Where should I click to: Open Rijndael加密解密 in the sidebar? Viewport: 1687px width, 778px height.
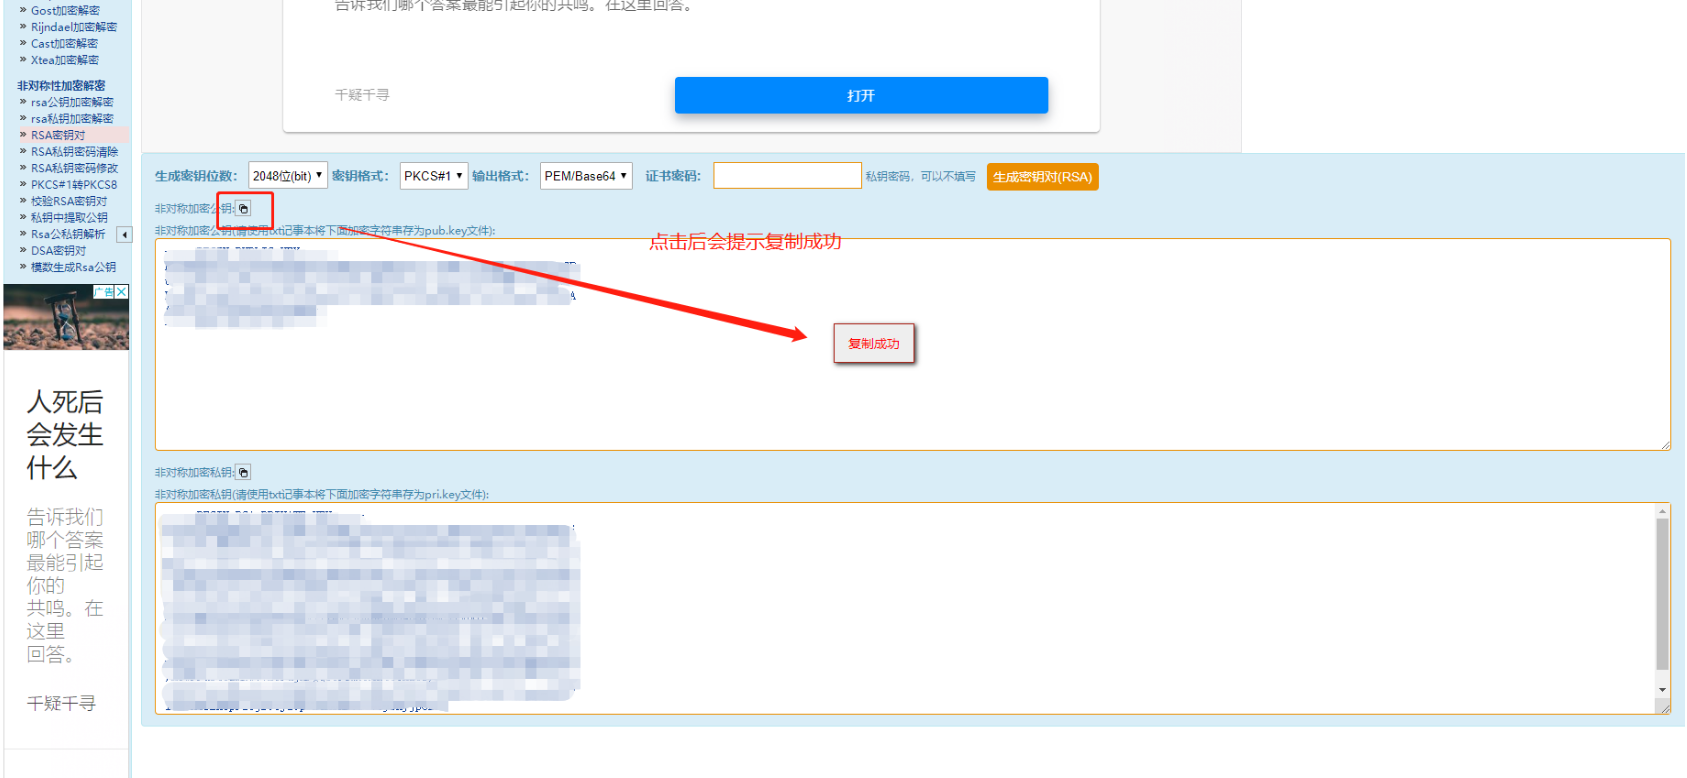(x=74, y=27)
